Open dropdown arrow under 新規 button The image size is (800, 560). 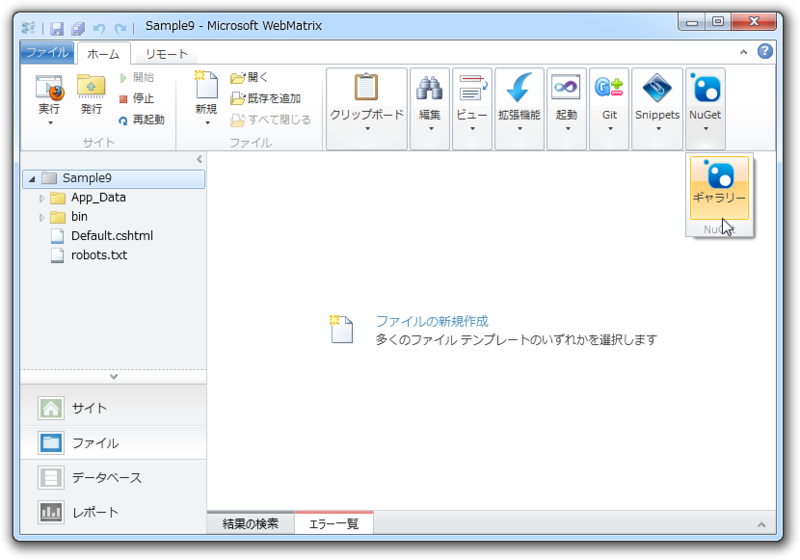coord(207,123)
